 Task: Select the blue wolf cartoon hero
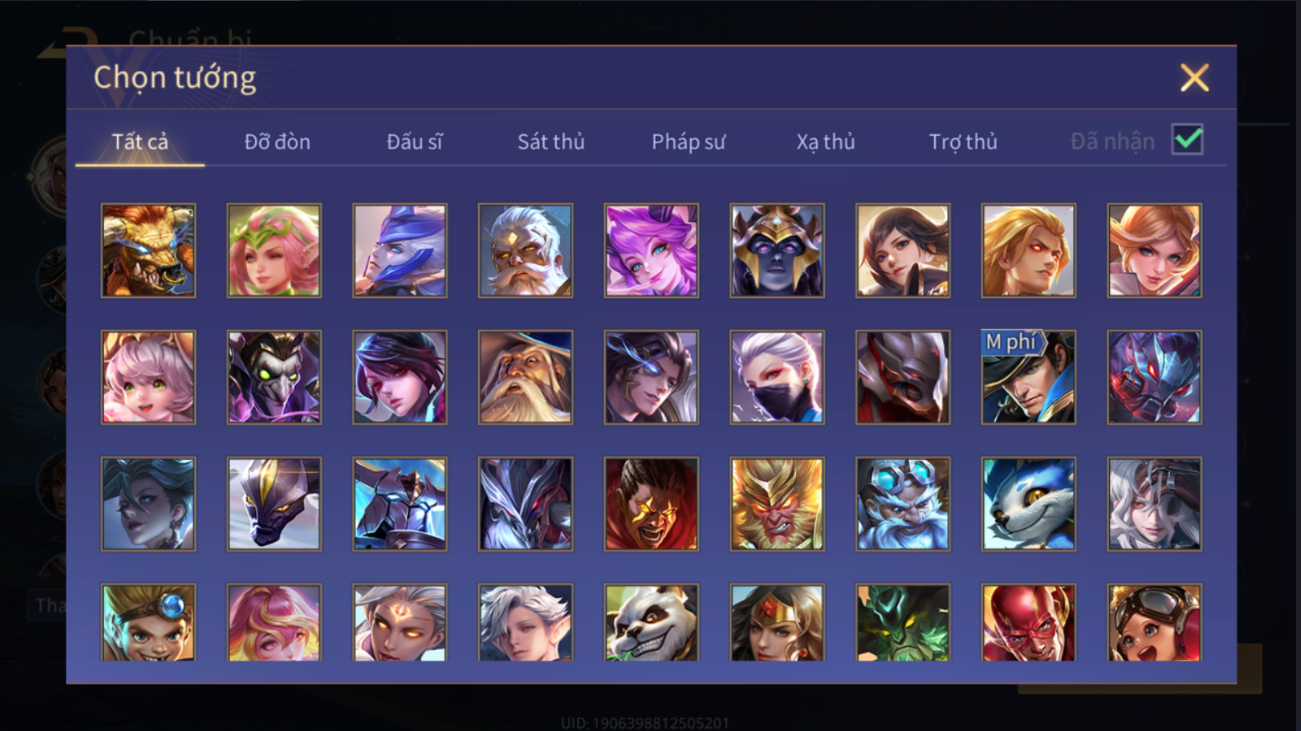(x=1028, y=504)
